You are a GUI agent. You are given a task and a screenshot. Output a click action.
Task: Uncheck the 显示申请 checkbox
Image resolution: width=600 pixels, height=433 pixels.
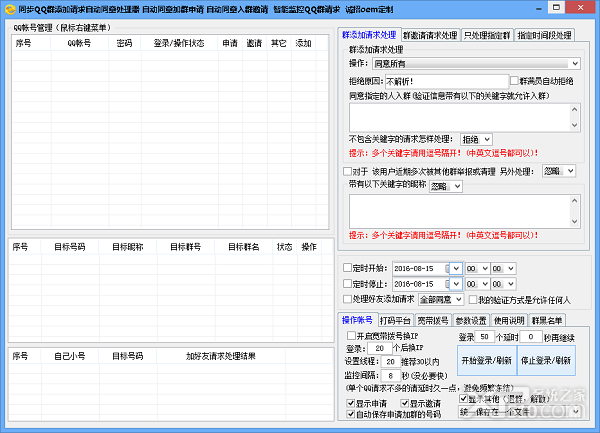pyautogui.click(x=351, y=403)
